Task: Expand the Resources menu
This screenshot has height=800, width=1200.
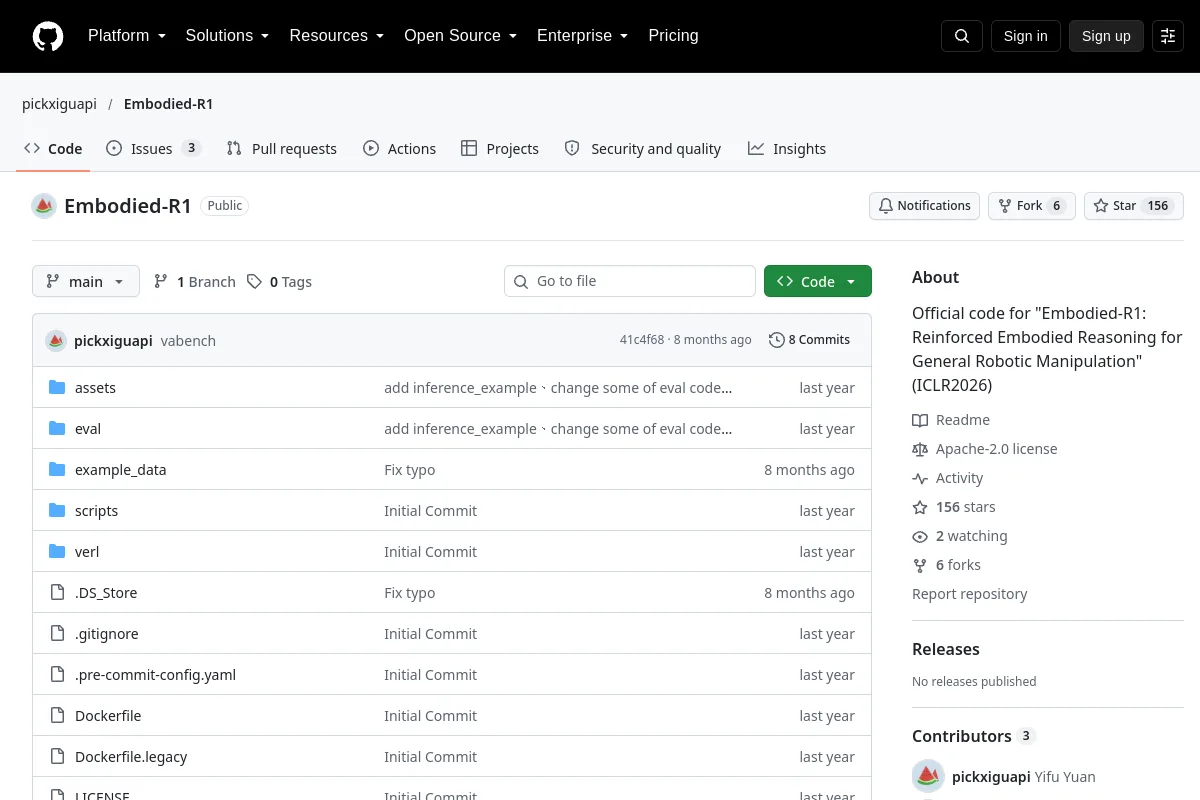Action: click(336, 36)
